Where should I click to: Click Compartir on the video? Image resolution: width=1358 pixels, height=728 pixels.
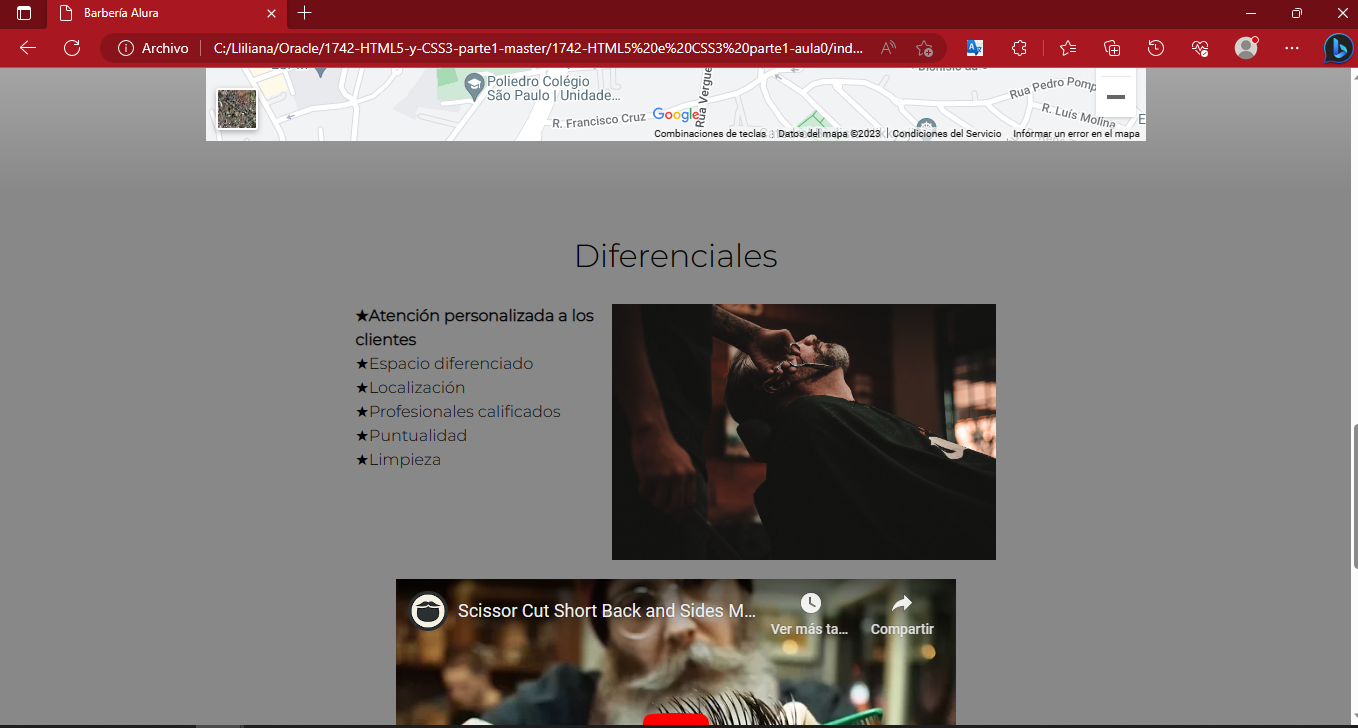(x=902, y=614)
